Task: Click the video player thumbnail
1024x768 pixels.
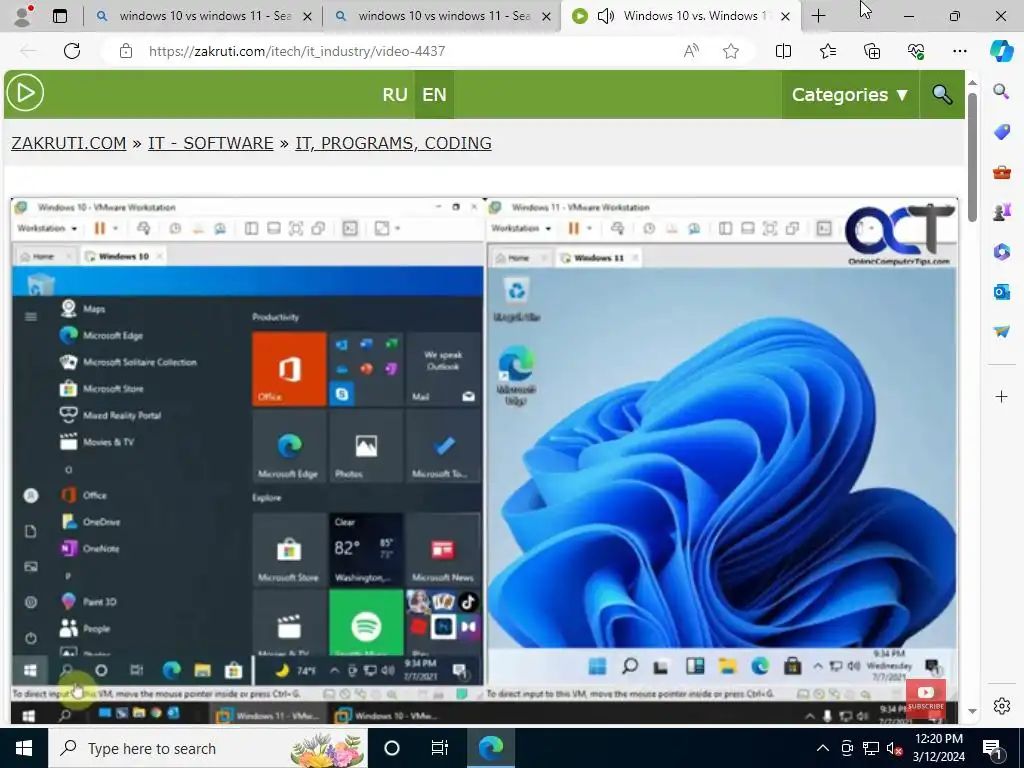Action: point(485,460)
